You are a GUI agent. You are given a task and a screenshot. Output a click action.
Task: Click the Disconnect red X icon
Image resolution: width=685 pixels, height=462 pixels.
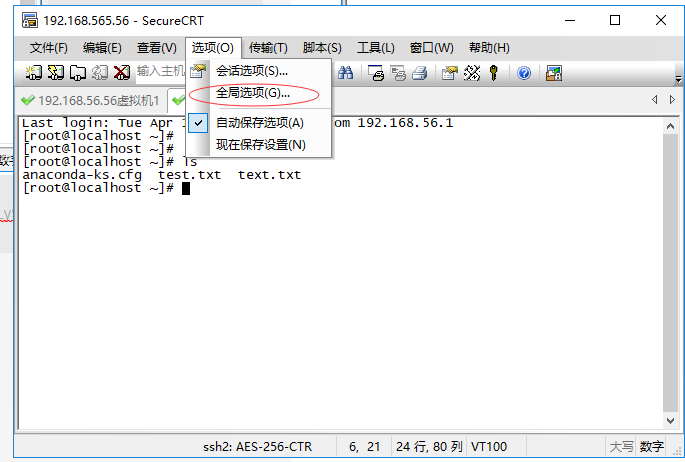click(x=121, y=72)
